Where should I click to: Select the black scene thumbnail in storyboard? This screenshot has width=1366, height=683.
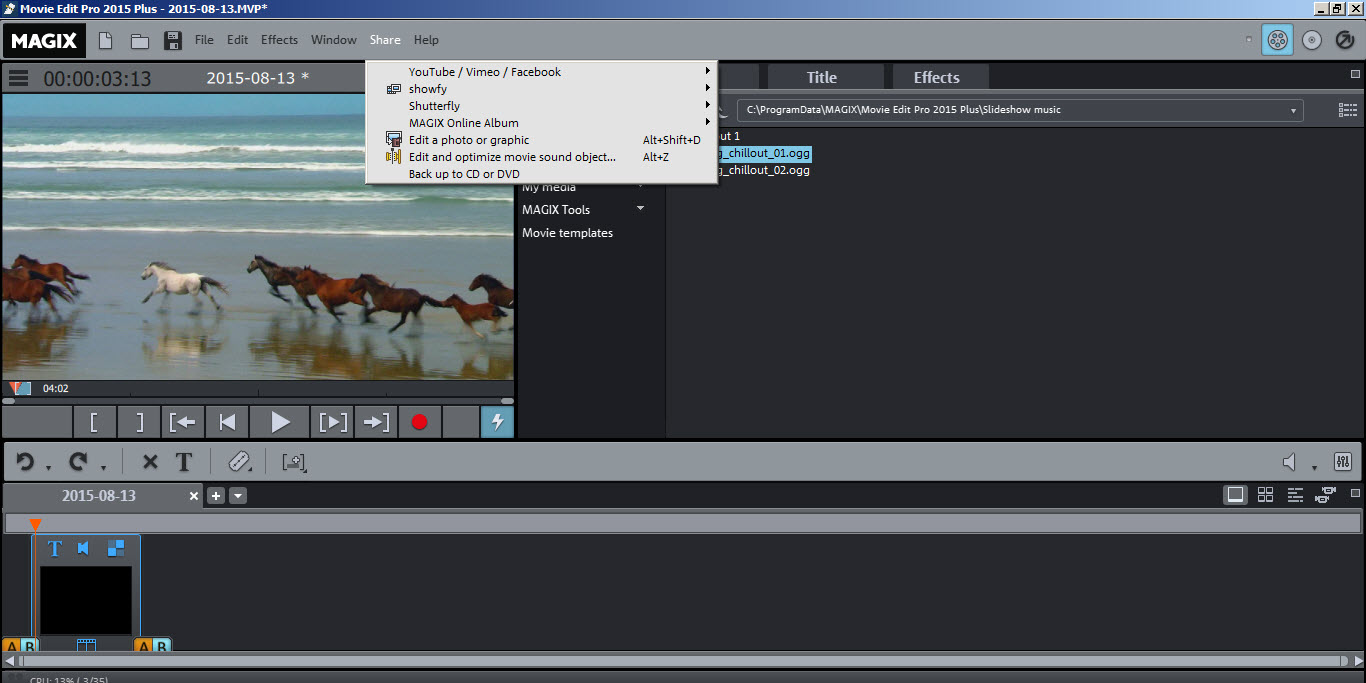86,600
